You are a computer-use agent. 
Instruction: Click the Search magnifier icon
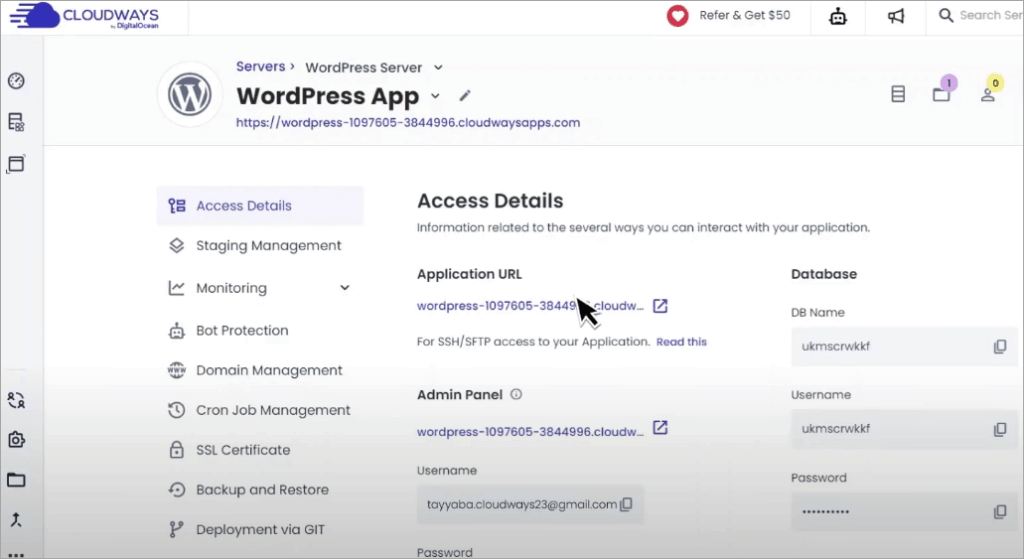click(x=946, y=15)
